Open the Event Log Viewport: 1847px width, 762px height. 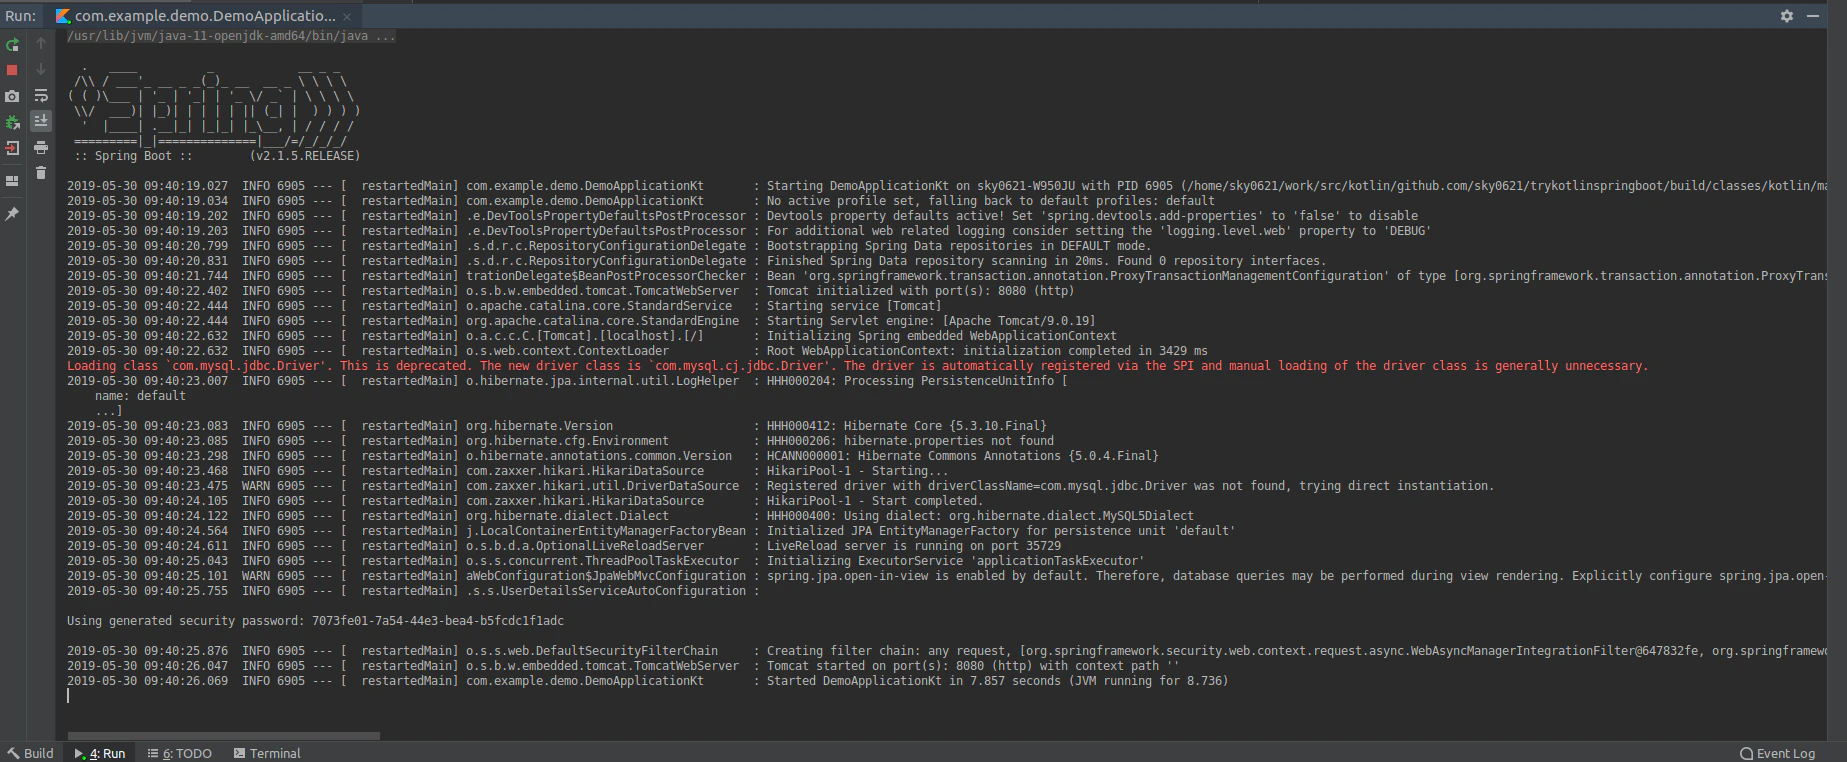(x=1778, y=753)
